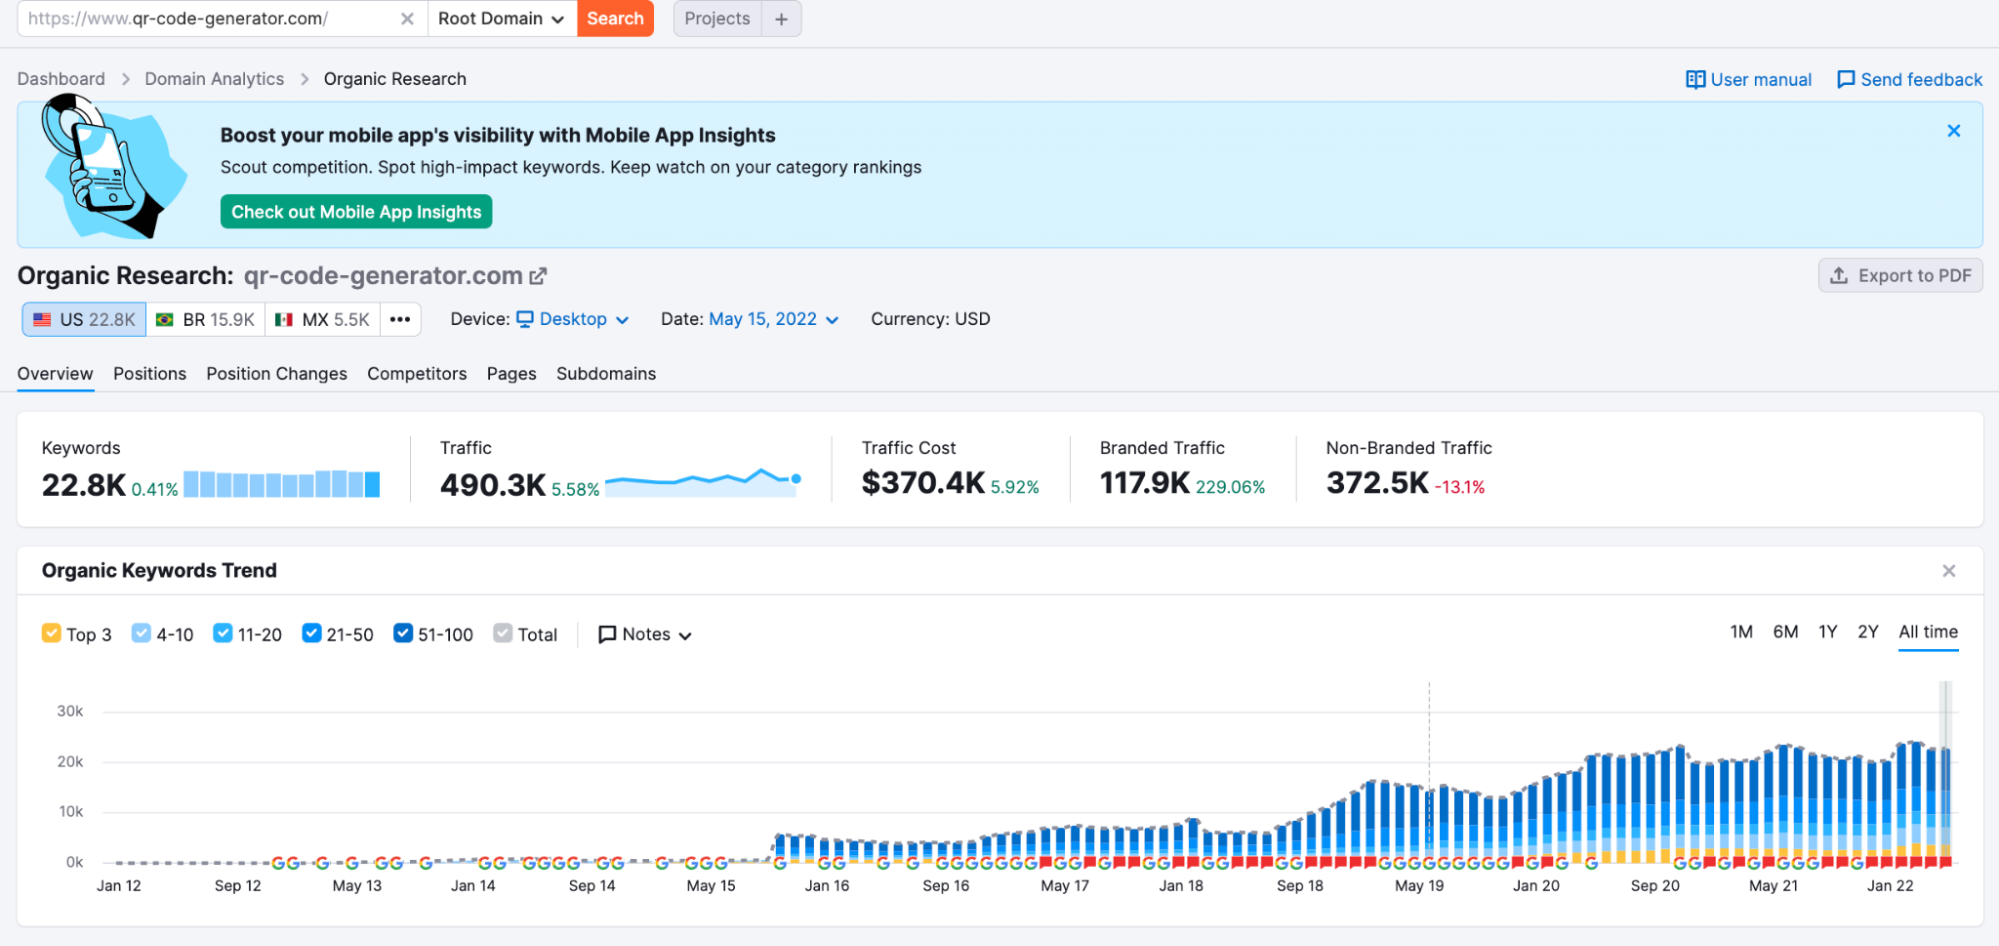Clear the URL search field
This screenshot has height=946, width=1999.
coord(407,19)
